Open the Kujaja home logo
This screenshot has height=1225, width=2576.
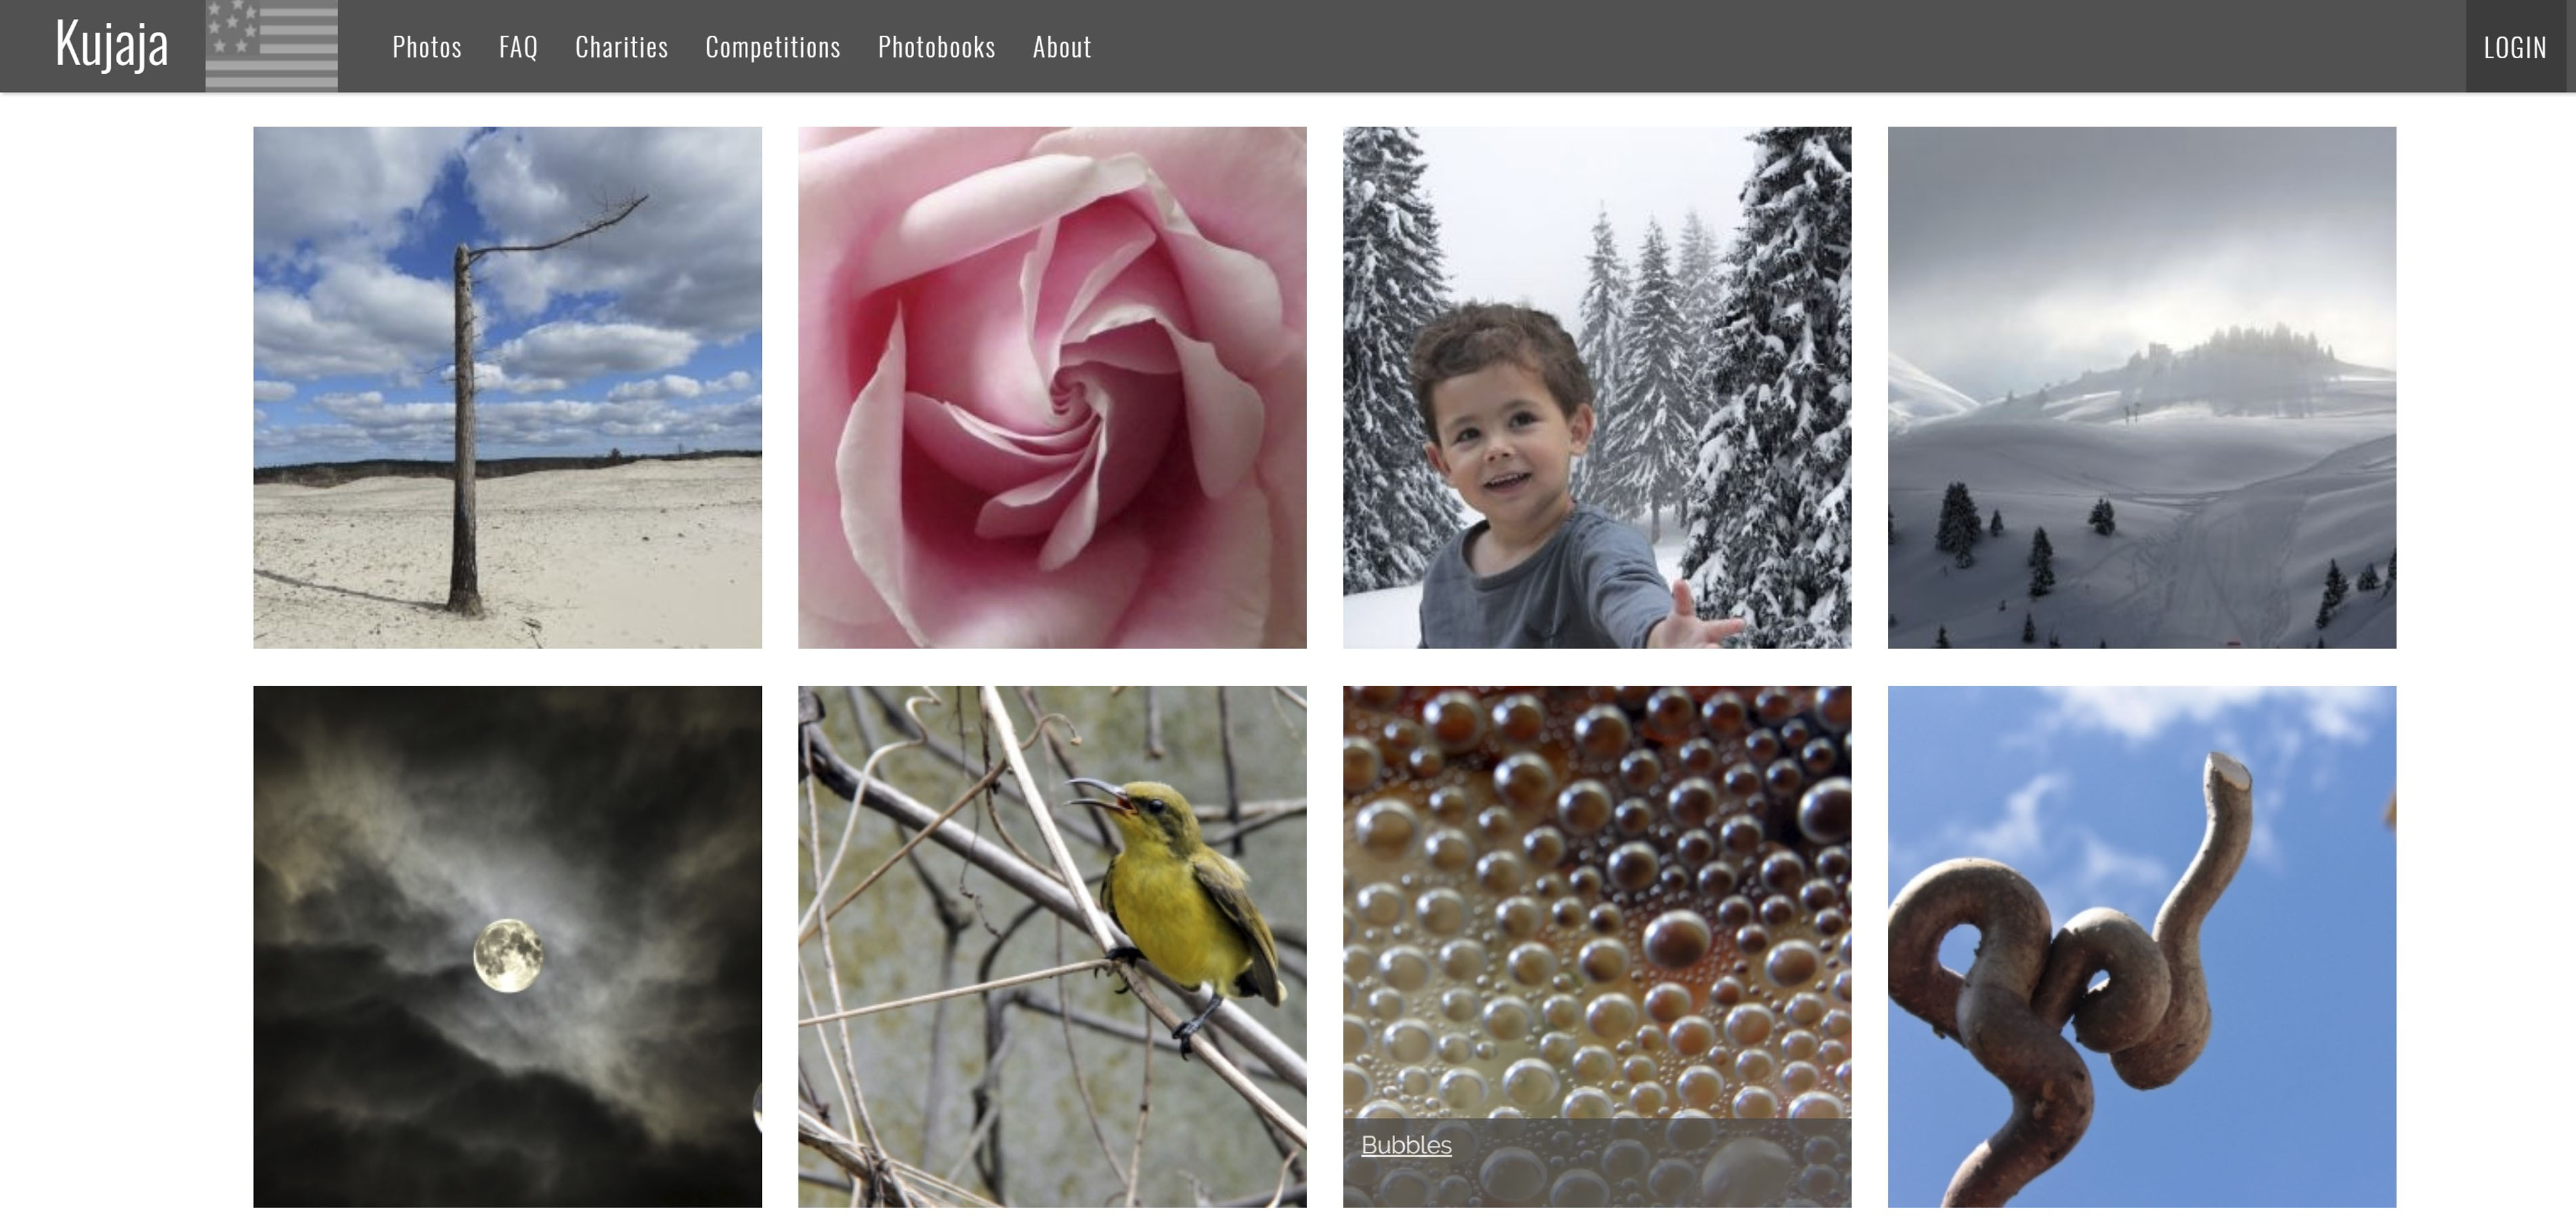coord(112,45)
